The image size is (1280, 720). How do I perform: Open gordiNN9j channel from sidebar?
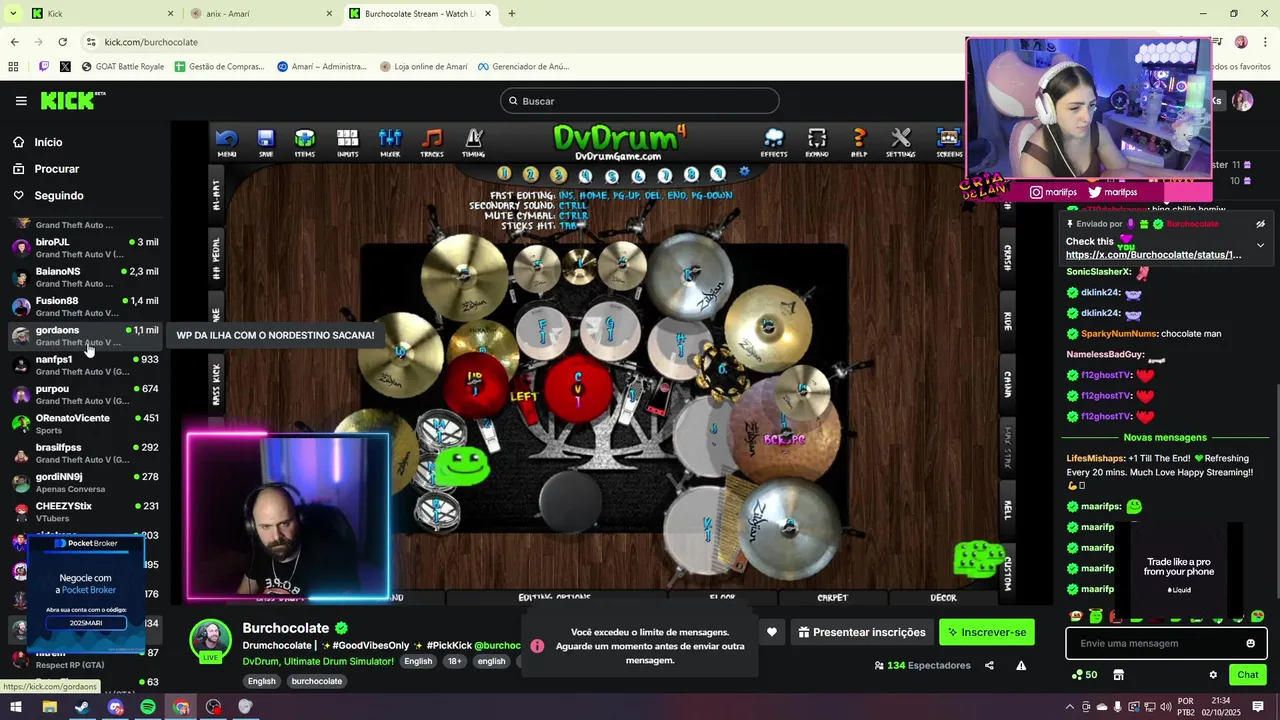tap(85, 482)
